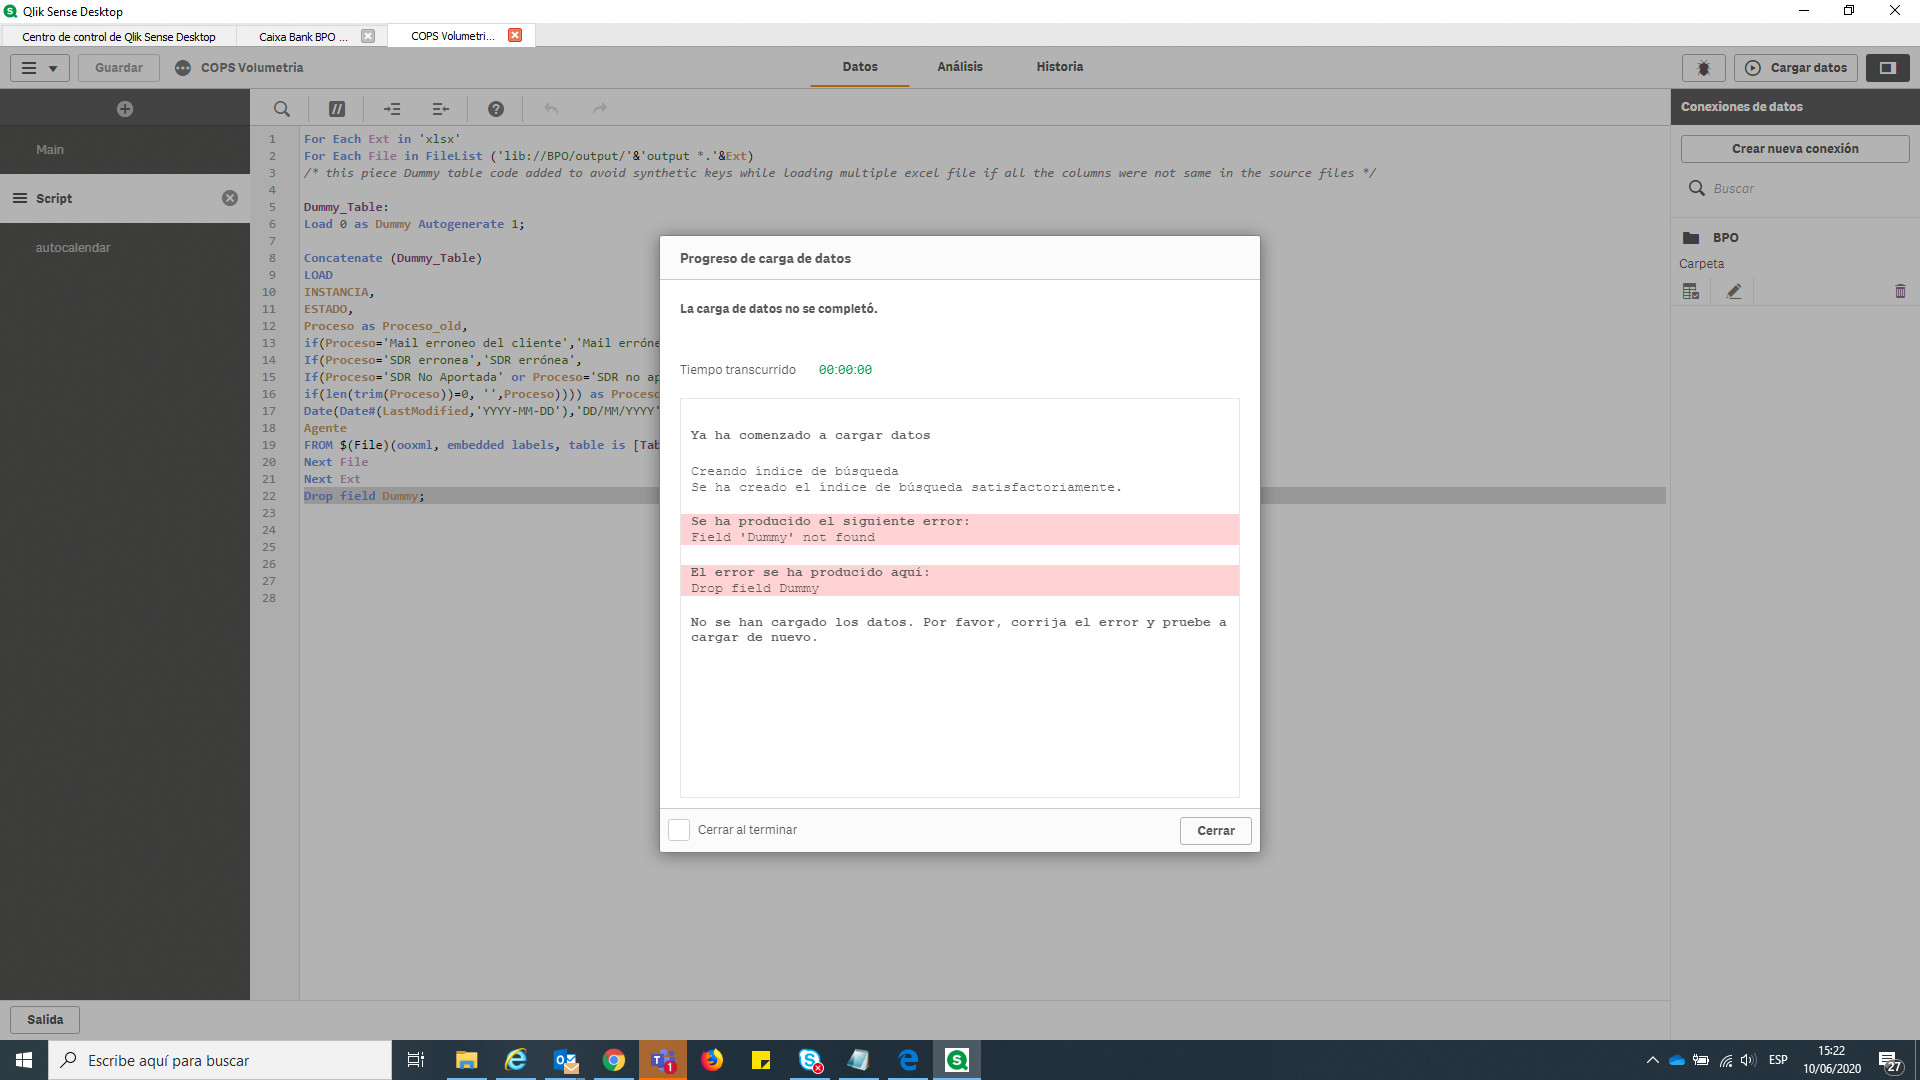Open Chrome from the Windows taskbar
Image resolution: width=1920 pixels, height=1080 pixels.
click(614, 1060)
